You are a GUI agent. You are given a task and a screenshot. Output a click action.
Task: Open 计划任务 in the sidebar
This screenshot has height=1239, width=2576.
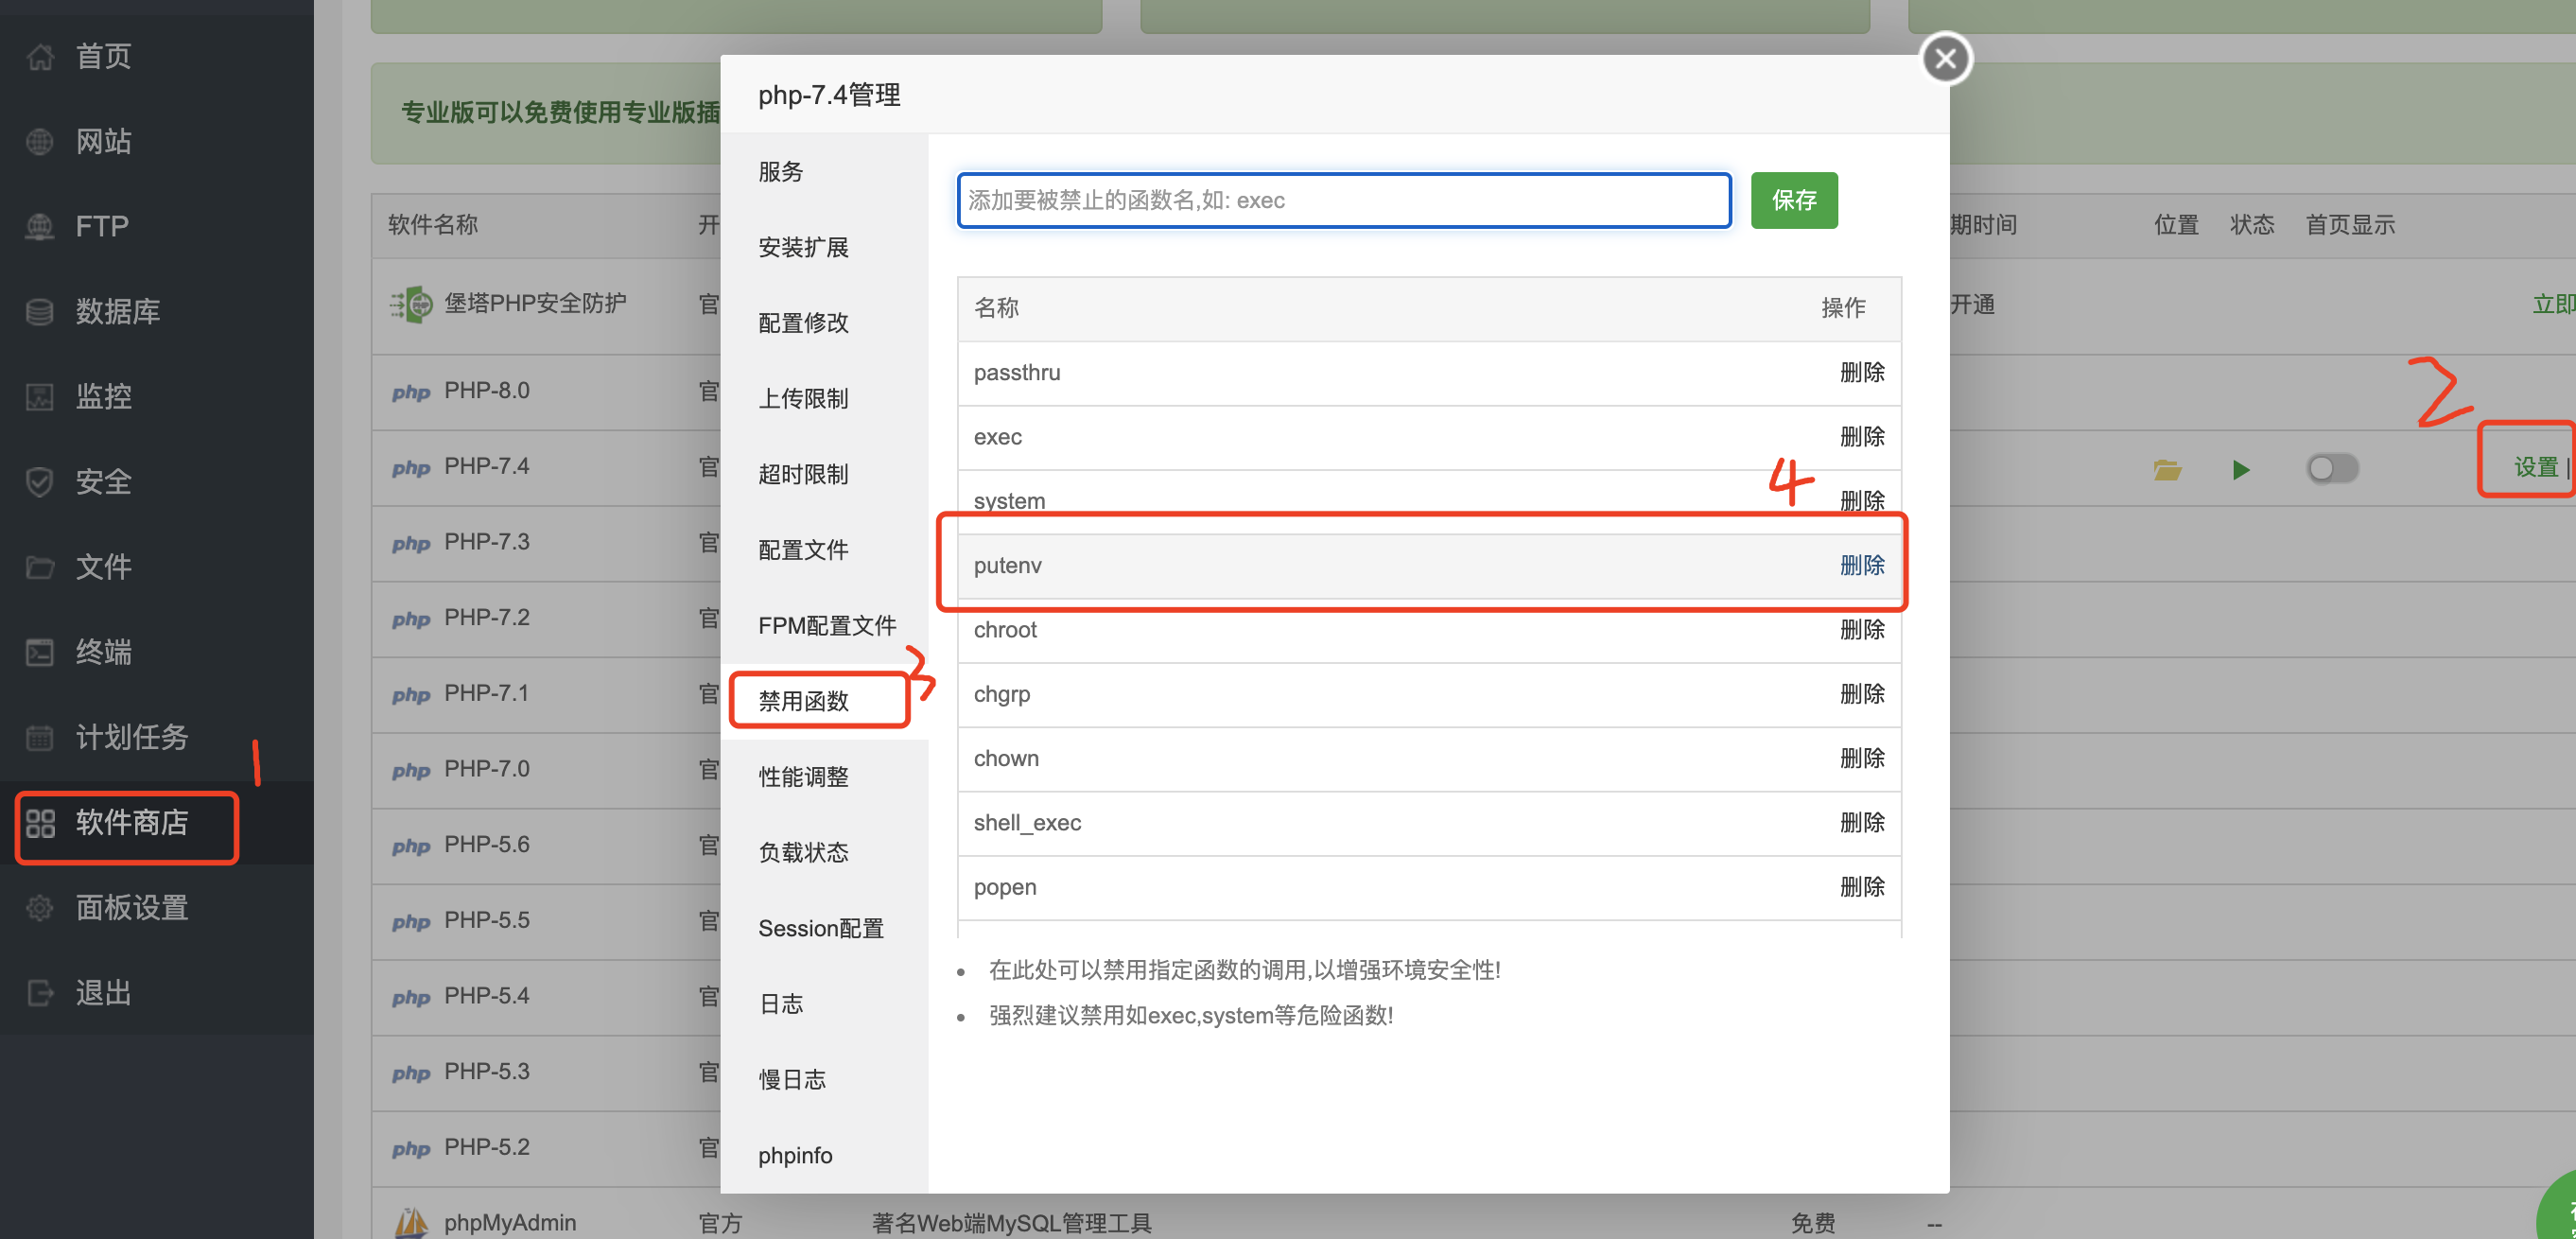click(132, 737)
